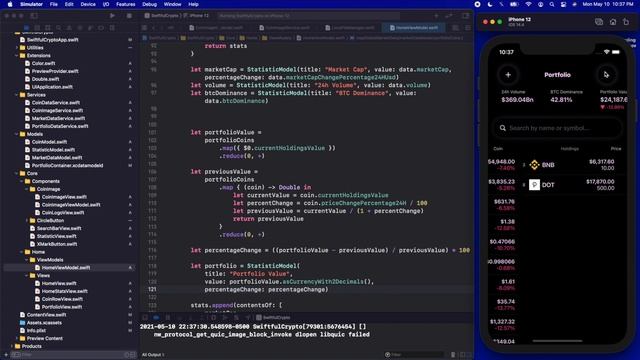
Task: Tap the BNB coin logo in portfolio list
Action: [x=534, y=165]
